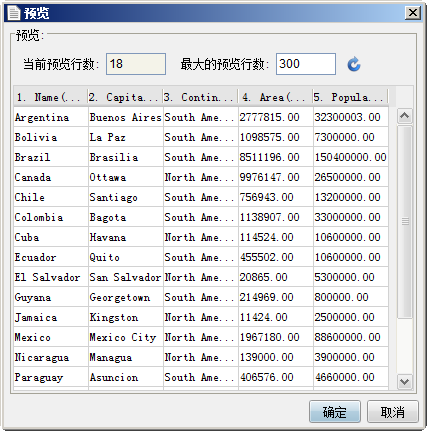Select the Capital column header
427x431 pixels.
point(125,97)
